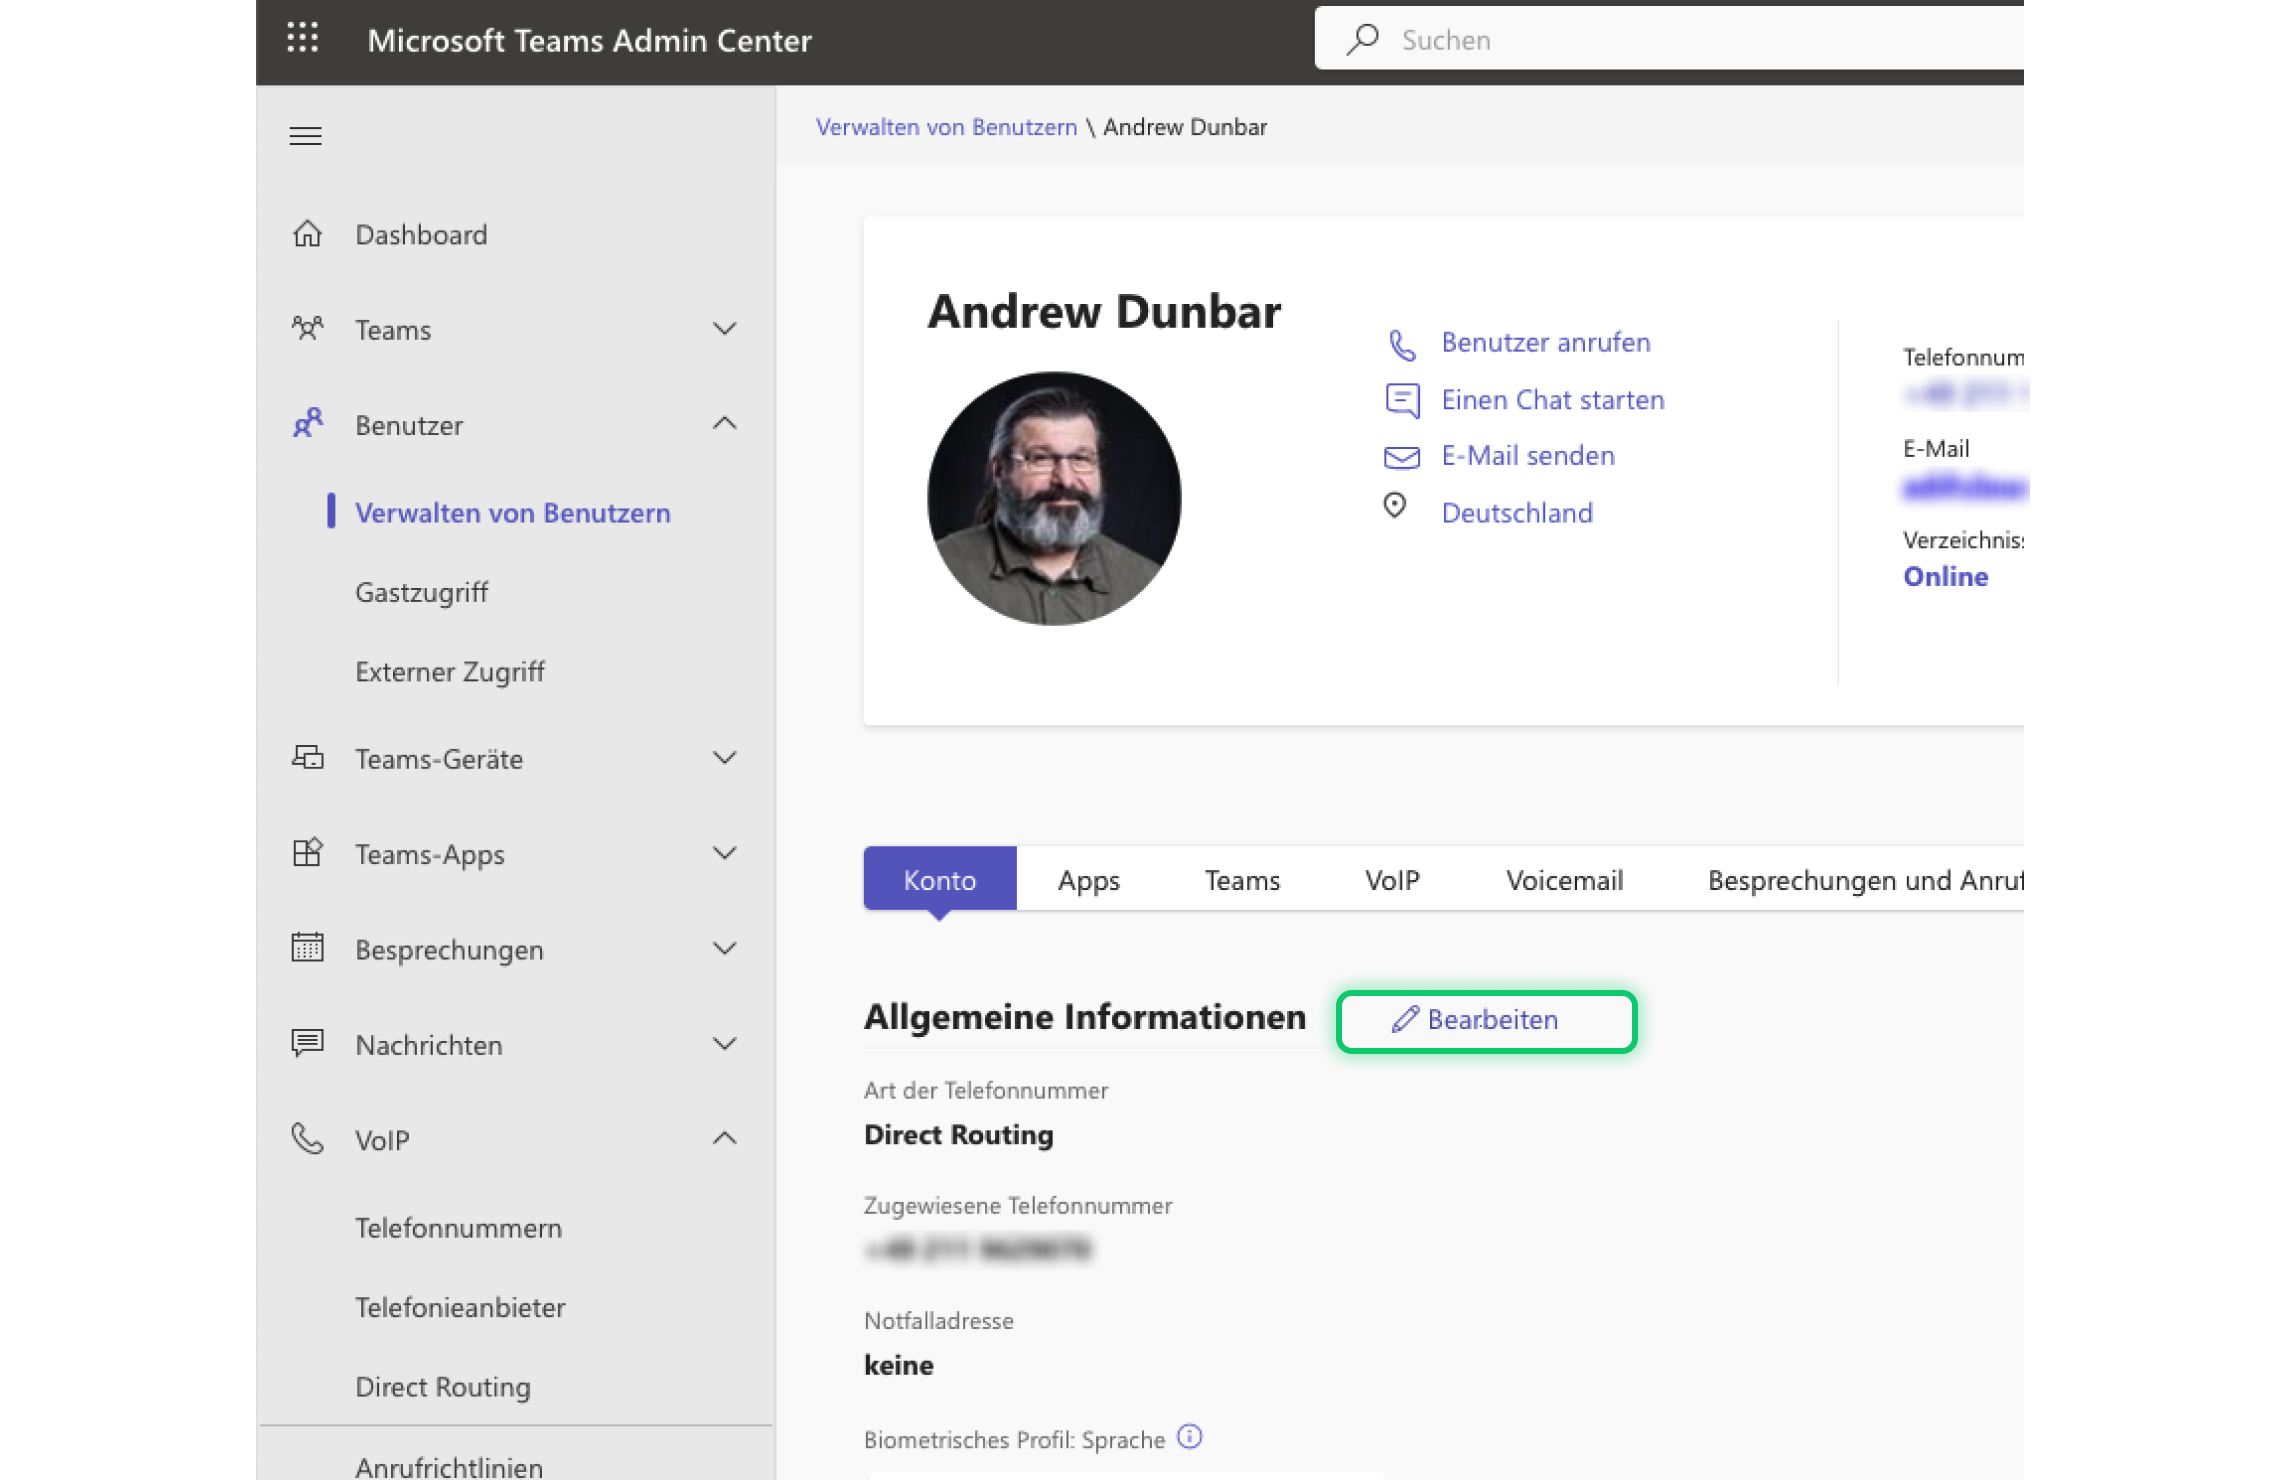Viewport: 2280px width, 1480px height.
Task: Click Andrew Dunbar's profile photo
Action: (1054, 498)
